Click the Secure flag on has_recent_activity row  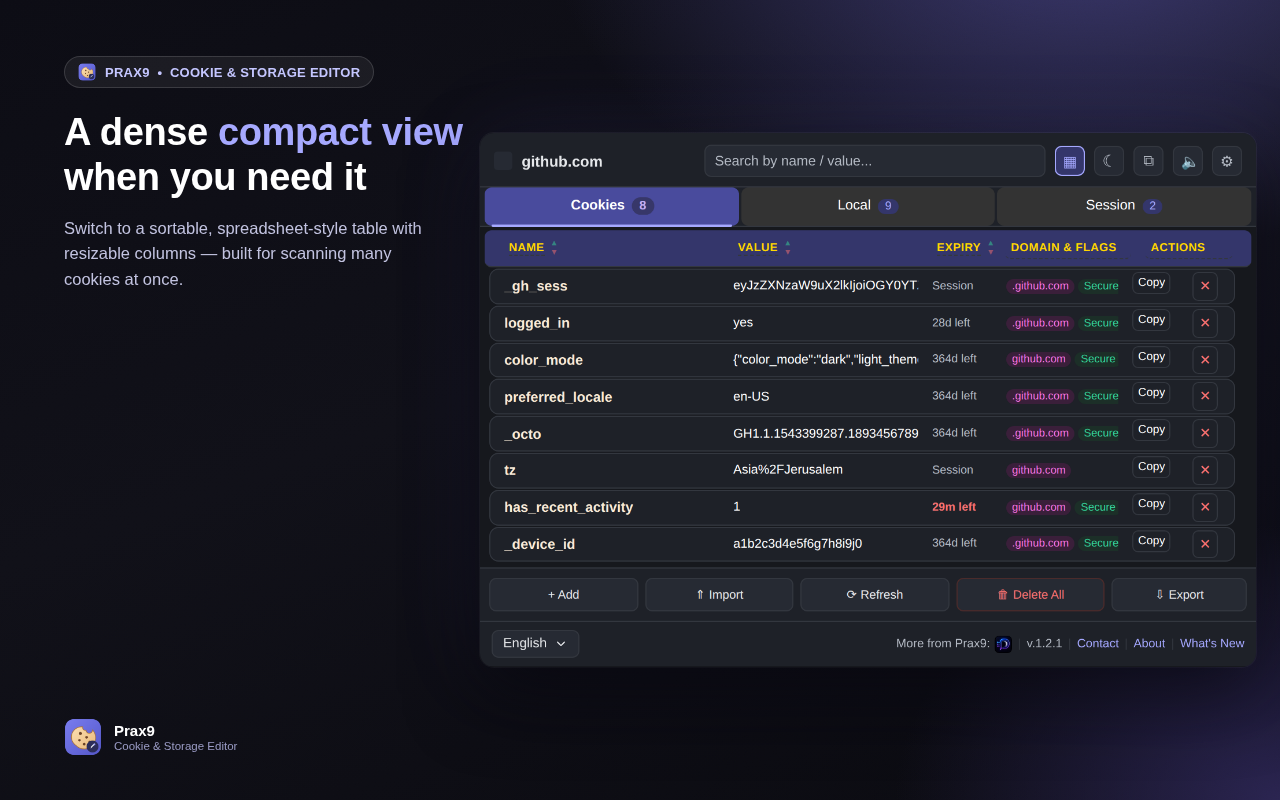click(x=1097, y=507)
